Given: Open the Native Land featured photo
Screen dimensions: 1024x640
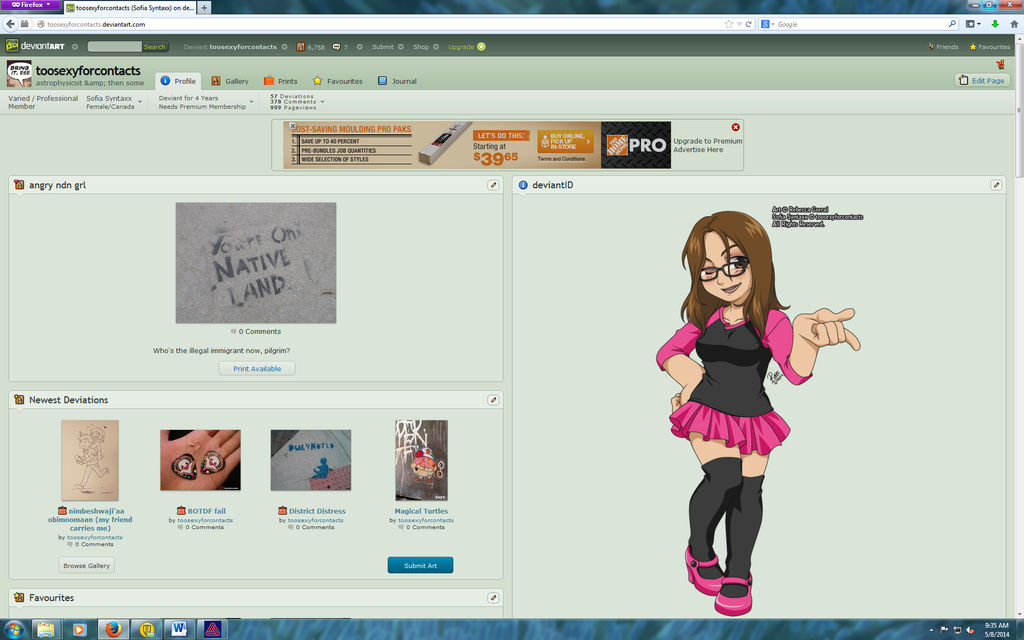Looking at the screenshot, I should point(256,263).
